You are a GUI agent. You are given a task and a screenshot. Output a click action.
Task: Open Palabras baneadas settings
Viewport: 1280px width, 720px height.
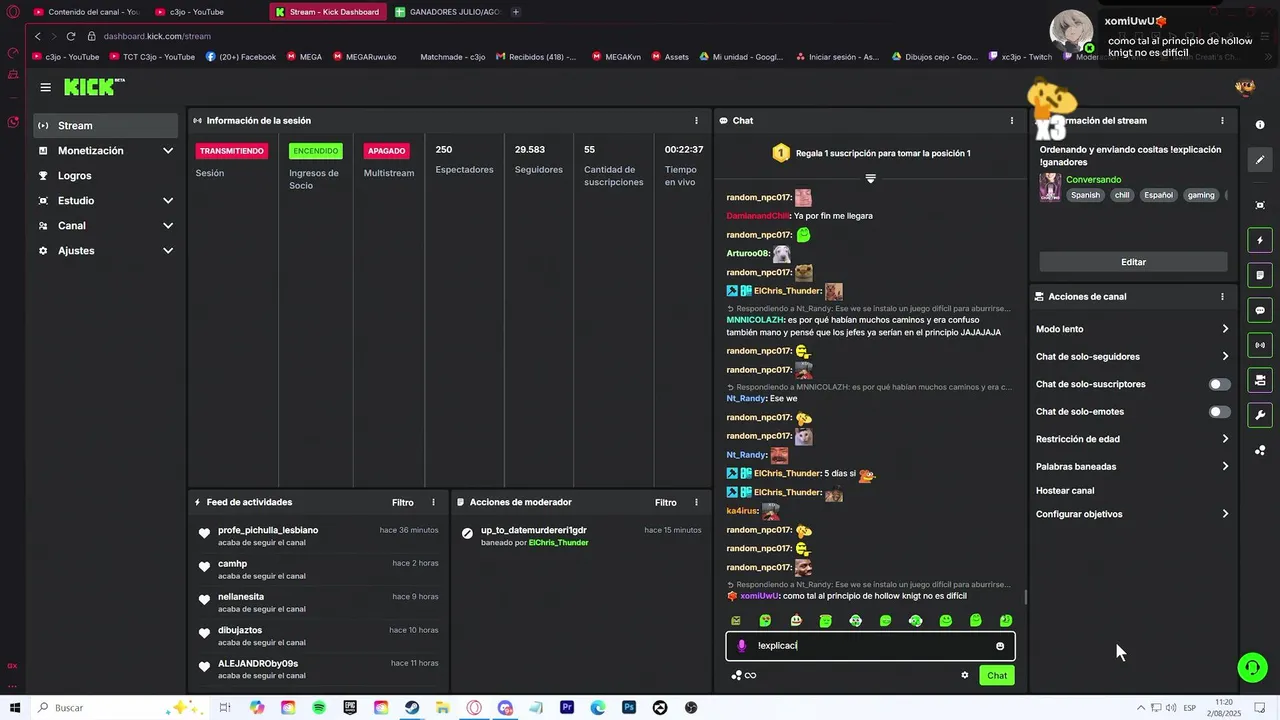[x=1133, y=467]
